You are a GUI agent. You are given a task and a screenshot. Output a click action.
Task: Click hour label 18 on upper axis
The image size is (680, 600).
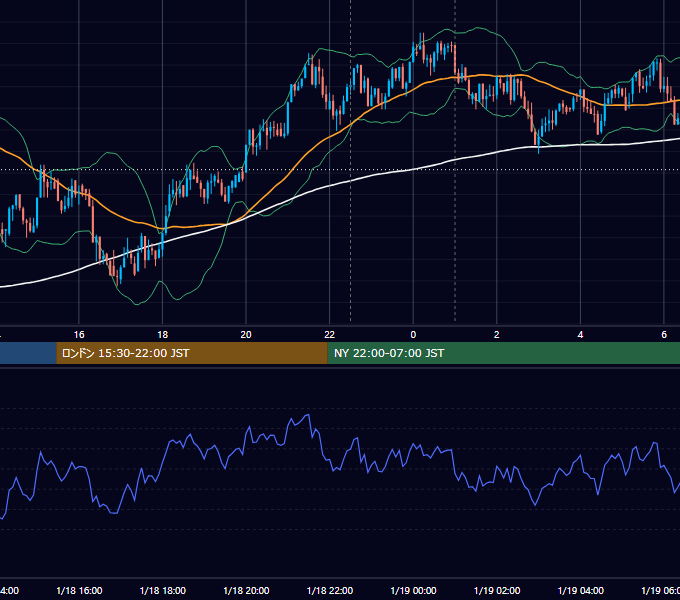click(163, 335)
